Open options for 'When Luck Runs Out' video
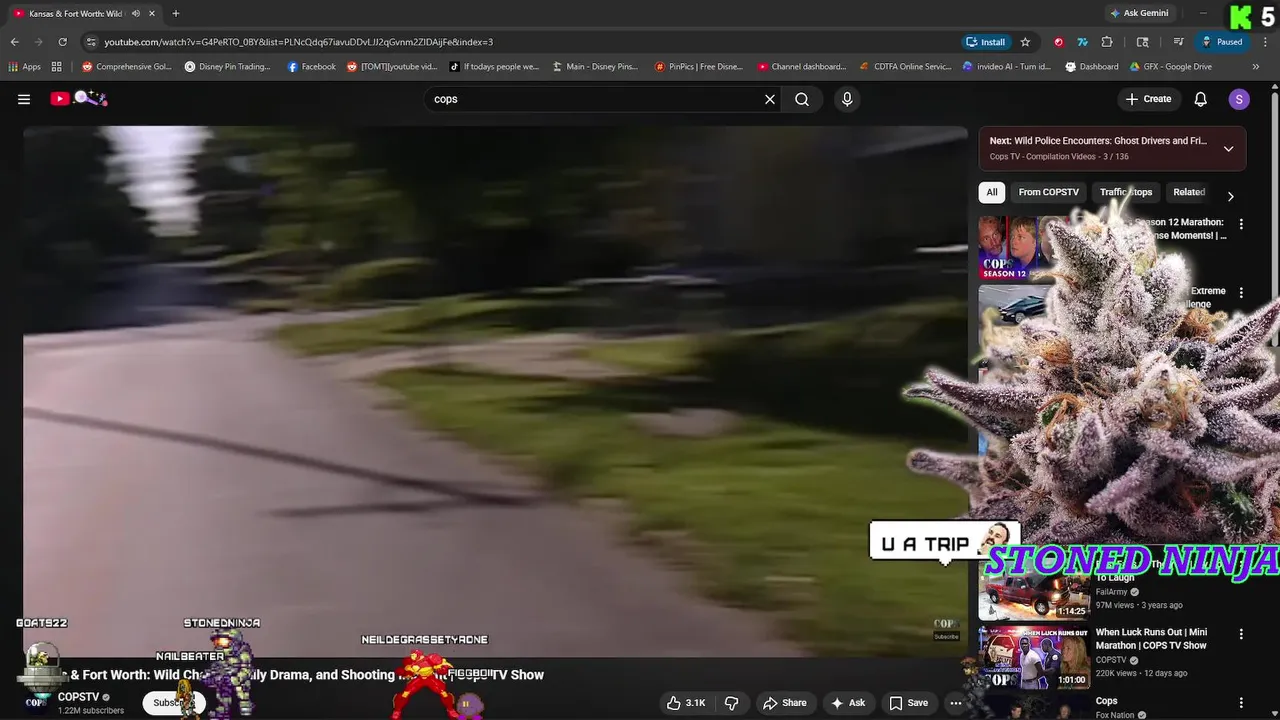Screen dimensions: 1280x720 1241,634
